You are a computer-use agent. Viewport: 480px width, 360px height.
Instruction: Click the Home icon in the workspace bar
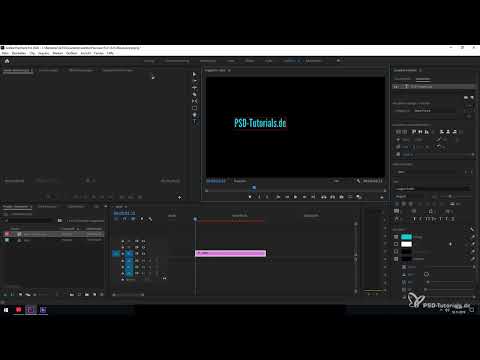[7, 61]
